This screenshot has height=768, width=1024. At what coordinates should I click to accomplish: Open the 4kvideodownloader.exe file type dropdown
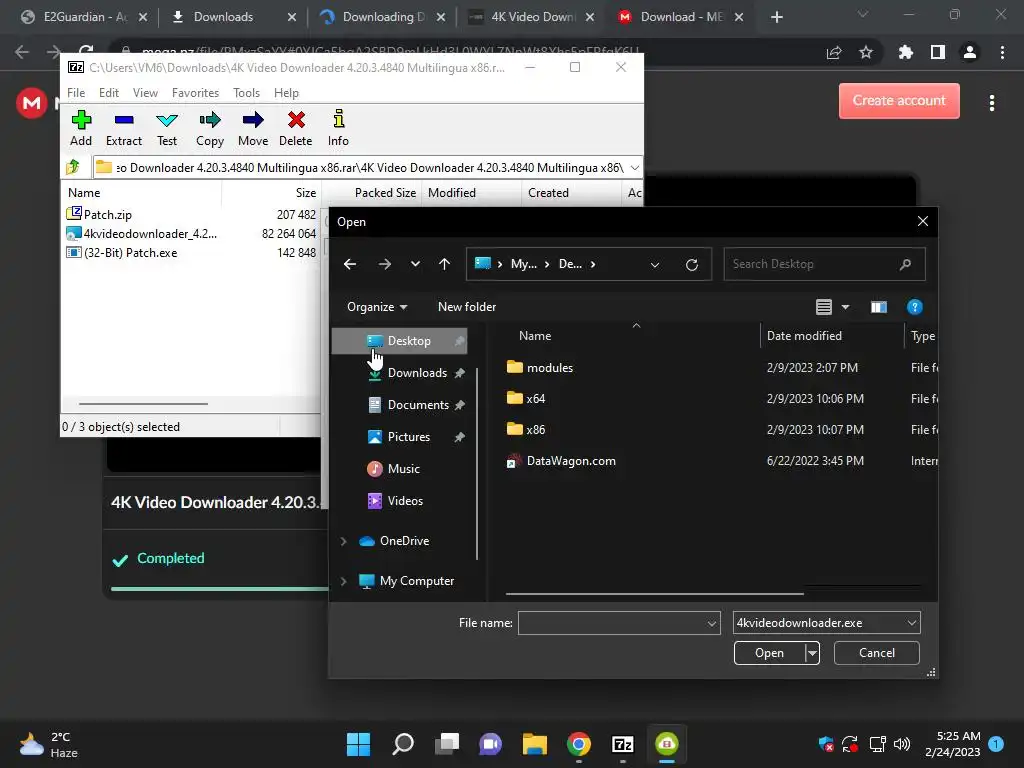[x=827, y=623]
